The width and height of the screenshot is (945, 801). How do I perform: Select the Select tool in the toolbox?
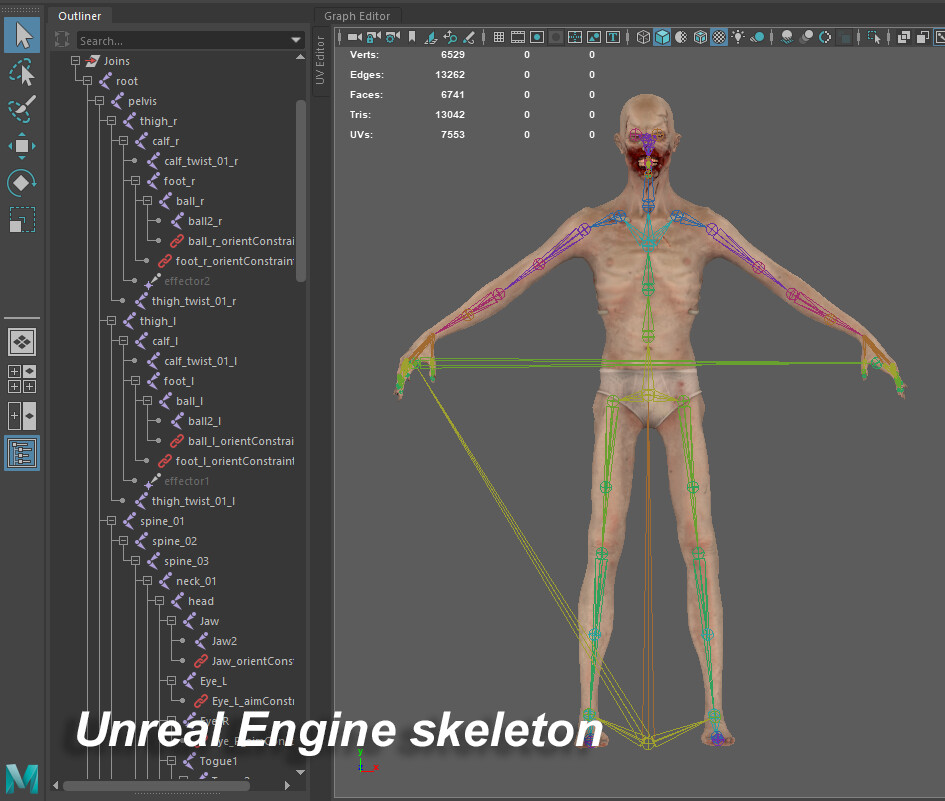(22, 35)
